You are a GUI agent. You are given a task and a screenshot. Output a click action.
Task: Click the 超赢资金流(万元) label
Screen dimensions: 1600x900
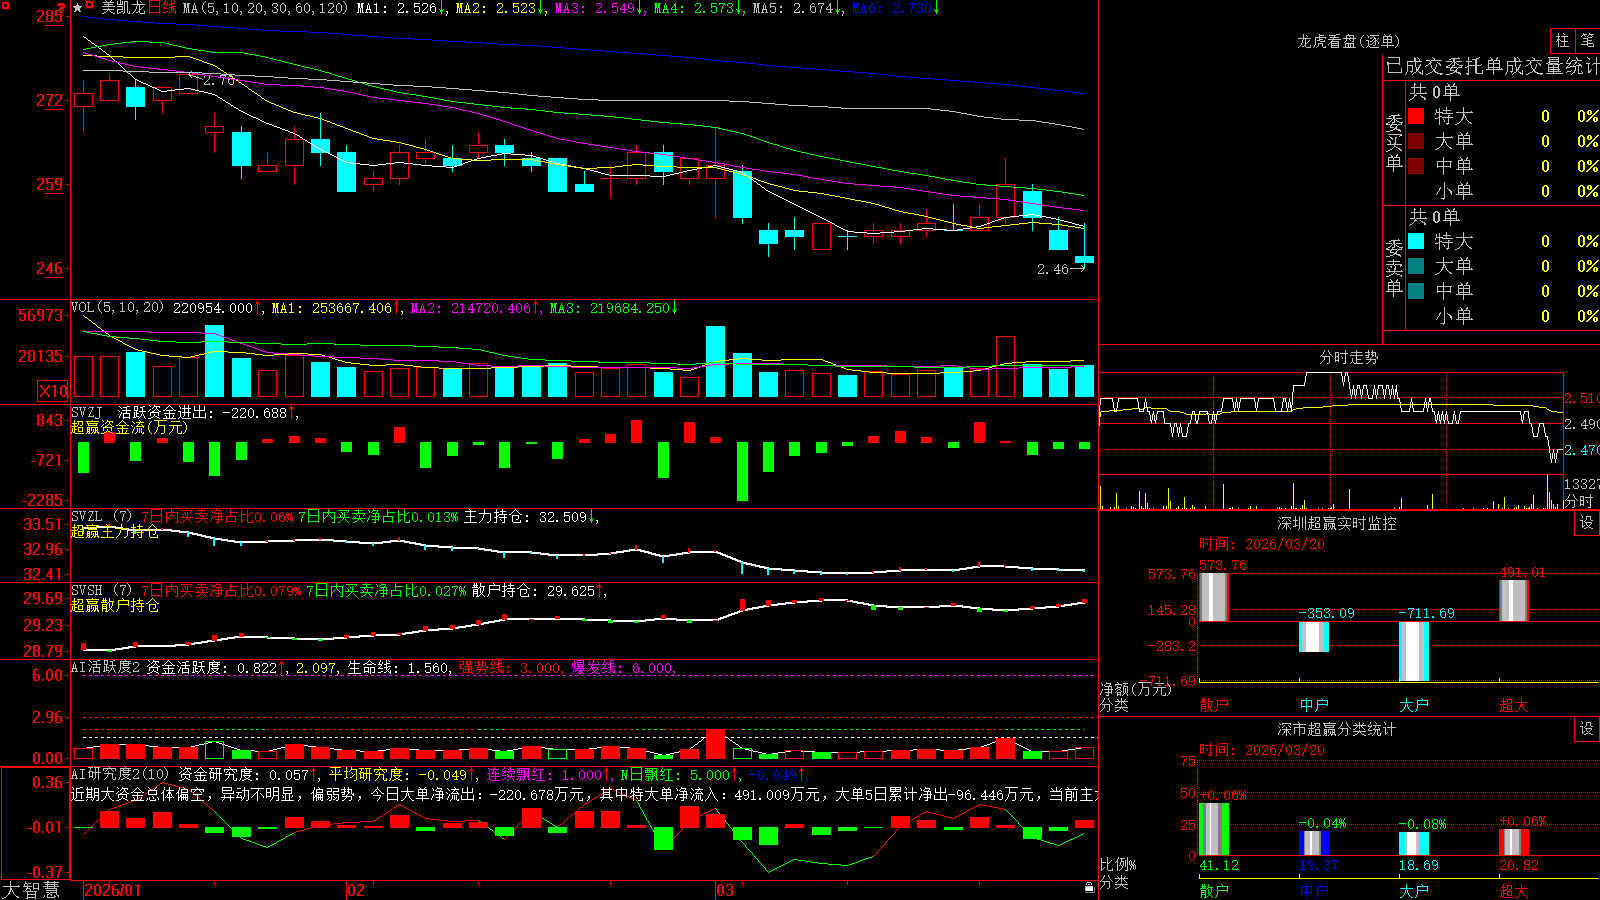click(x=129, y=427)
